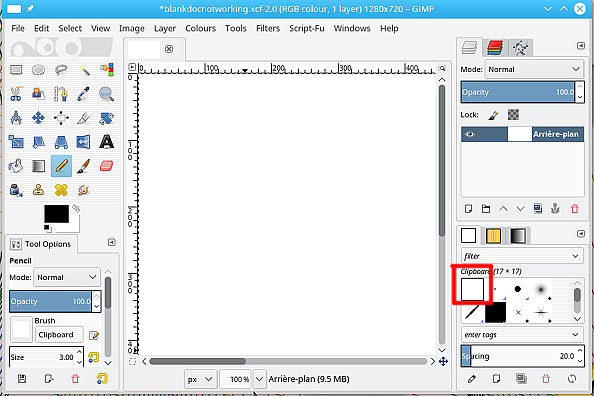The width and height of the screenshot is (594, 396).
Task: Select the Perspective tool
Action: [61, 142]
